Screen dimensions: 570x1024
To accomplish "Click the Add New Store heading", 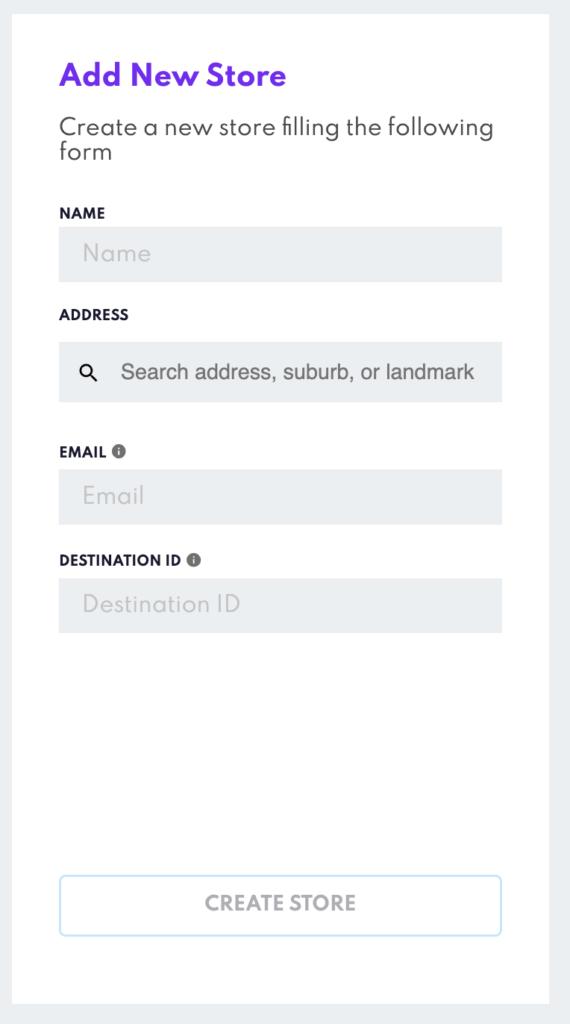I will [x=173, y=75].
